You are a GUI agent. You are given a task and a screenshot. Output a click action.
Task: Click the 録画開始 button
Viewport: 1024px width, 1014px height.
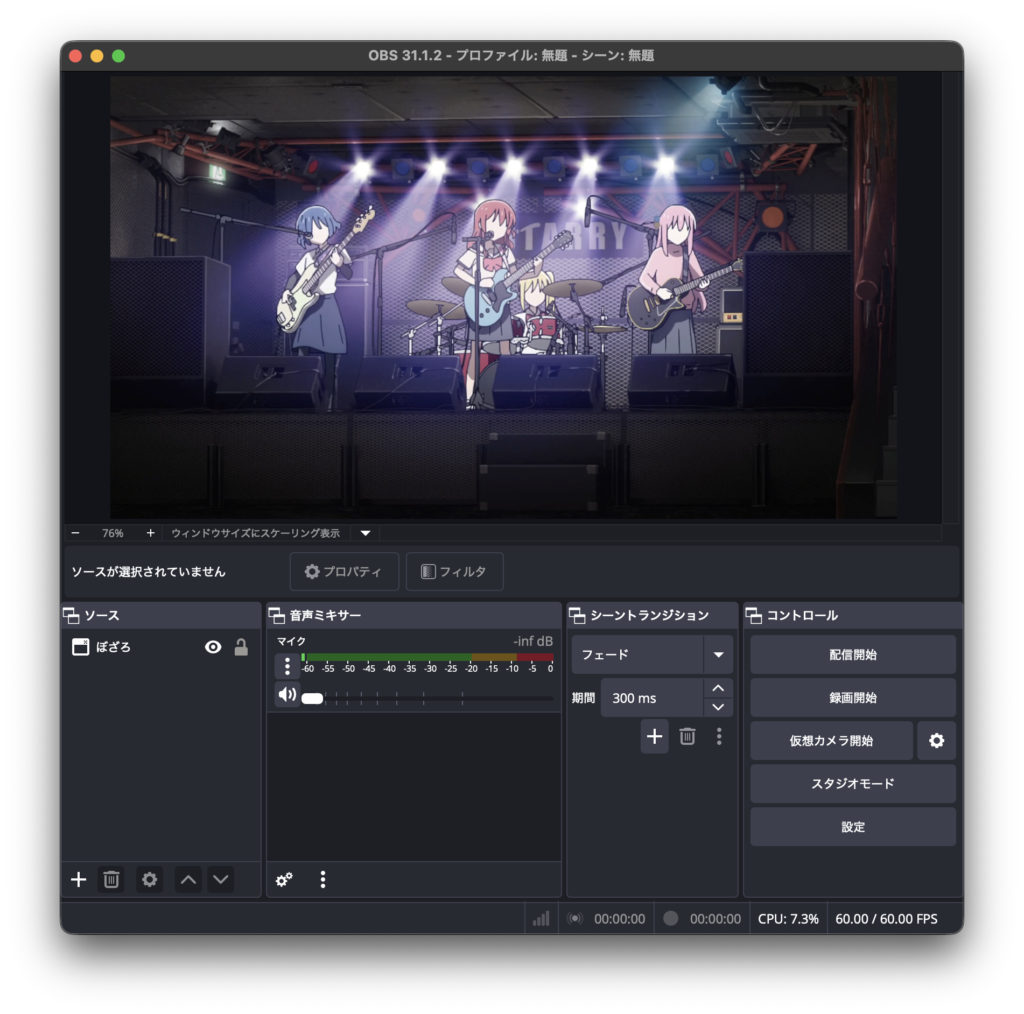(x=852, y=698)
